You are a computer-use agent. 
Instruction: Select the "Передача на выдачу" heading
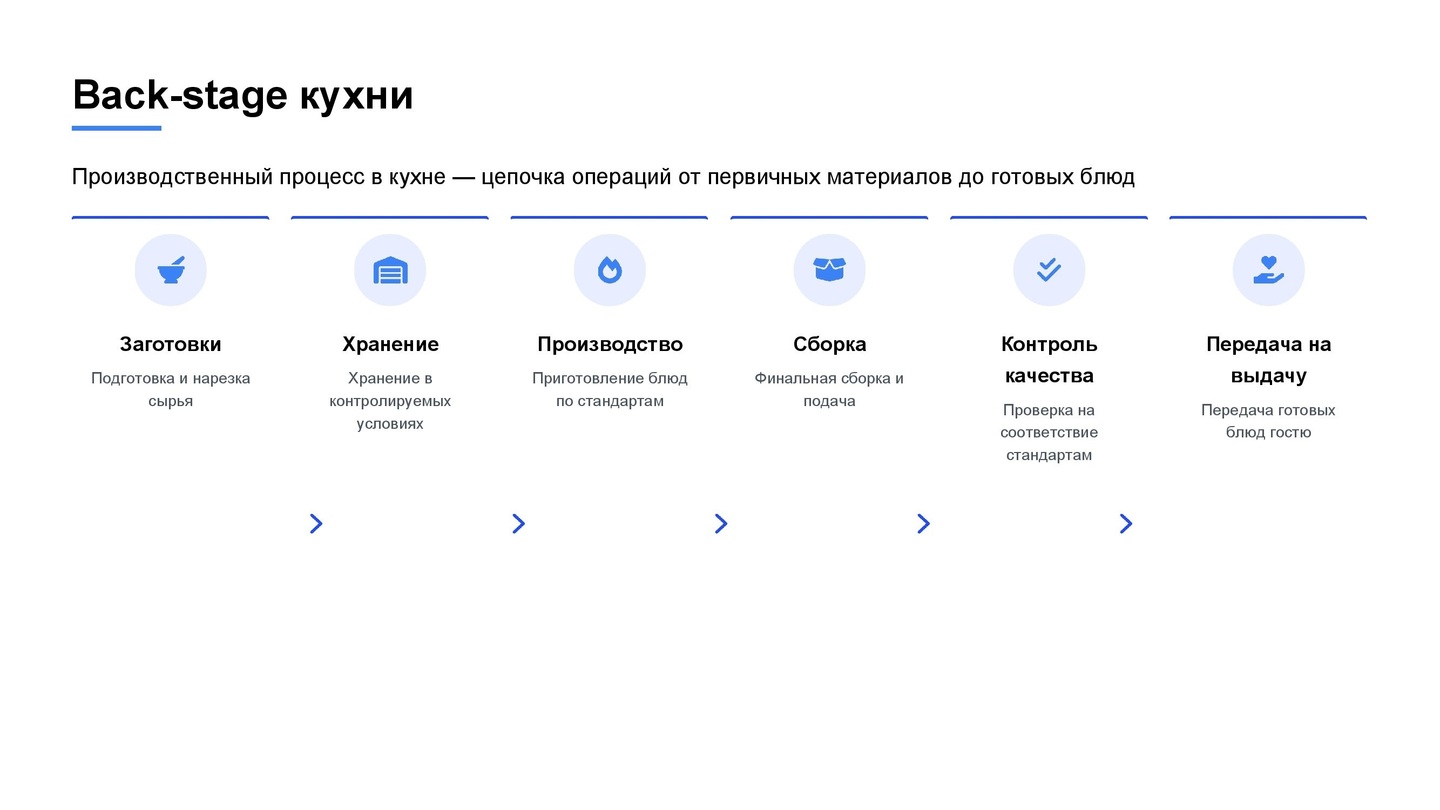click(1269, 360)
